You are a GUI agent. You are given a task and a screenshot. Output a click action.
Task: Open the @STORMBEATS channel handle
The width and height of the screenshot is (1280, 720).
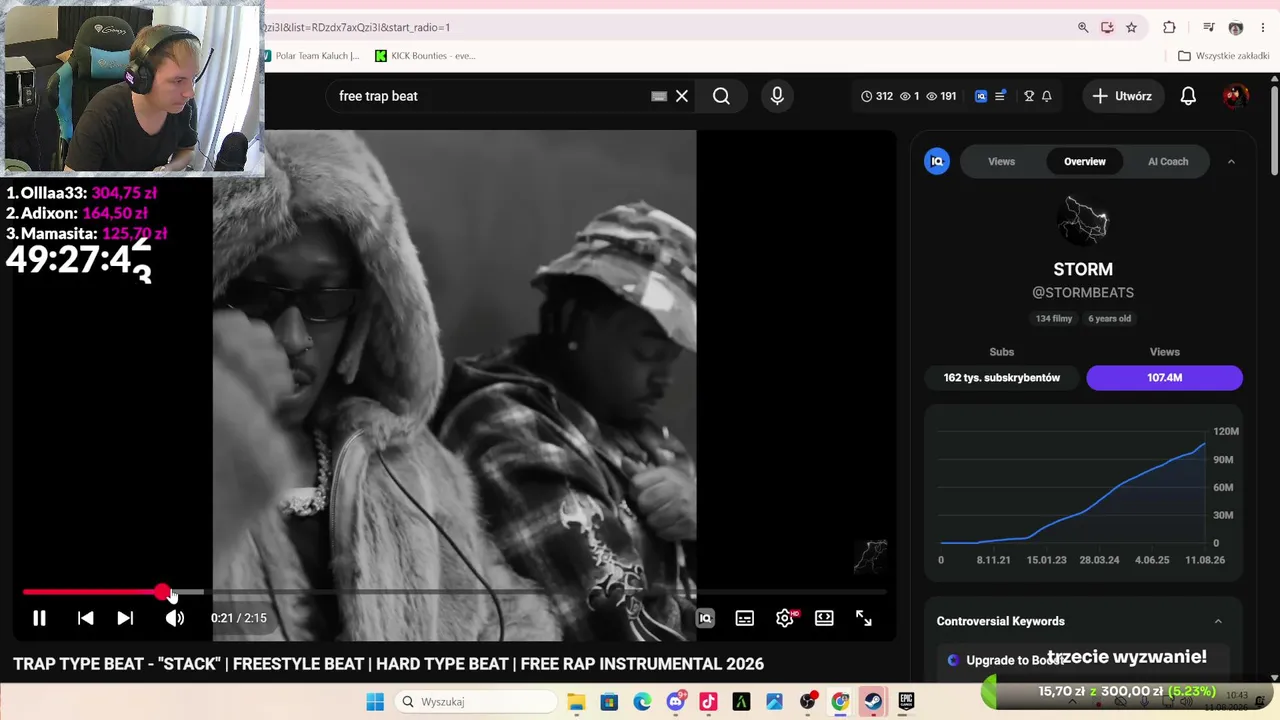pos(1083,293)
